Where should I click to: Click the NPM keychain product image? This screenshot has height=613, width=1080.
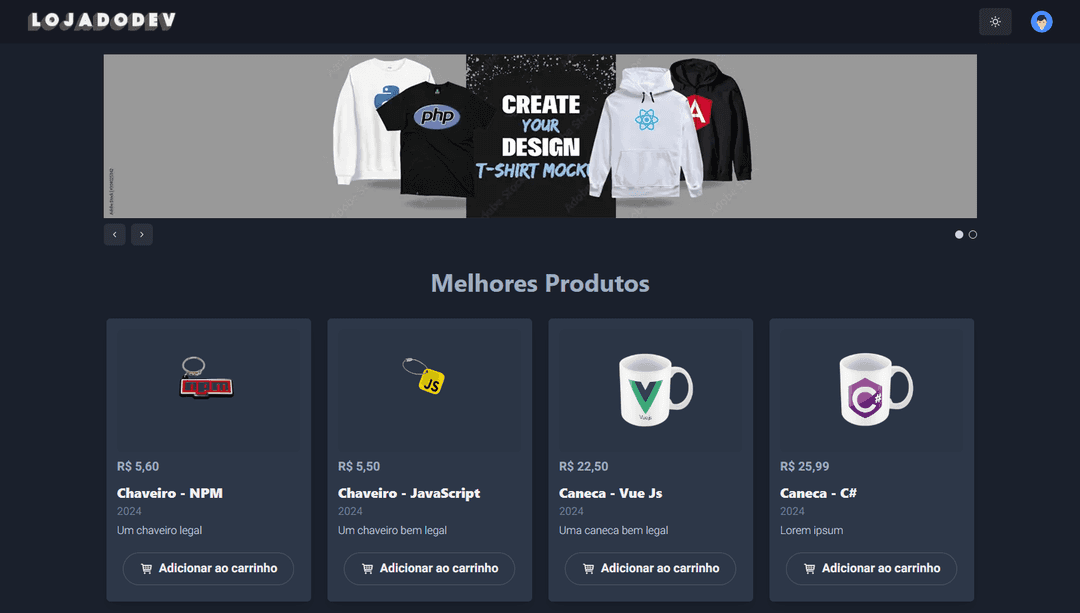click(x=207, y=377)
